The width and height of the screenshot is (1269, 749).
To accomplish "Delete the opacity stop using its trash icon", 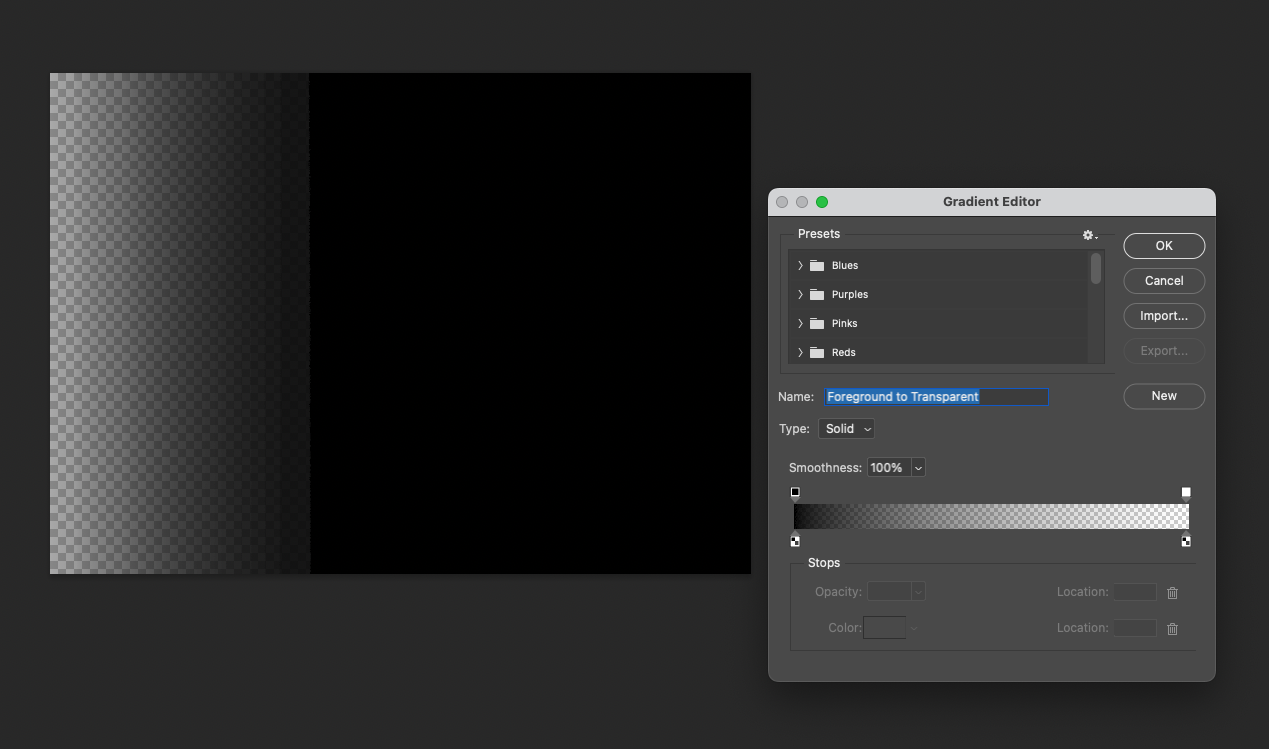I will [x=1172, y=592].
